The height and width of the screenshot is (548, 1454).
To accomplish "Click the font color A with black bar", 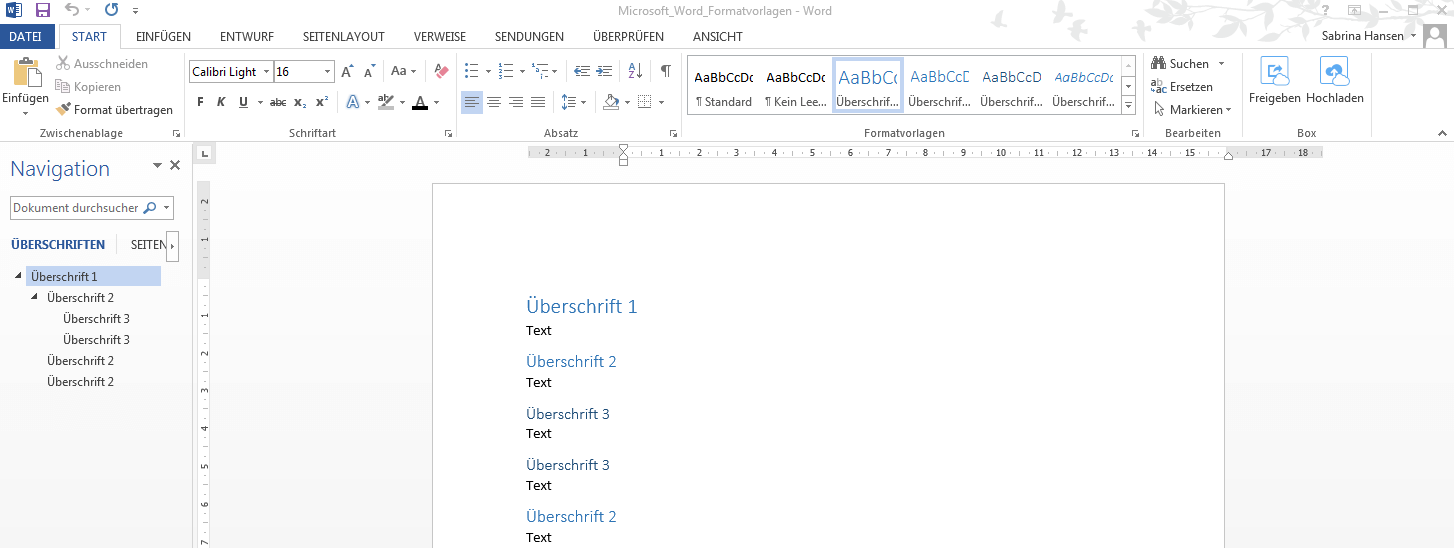I will click(420, 102).
